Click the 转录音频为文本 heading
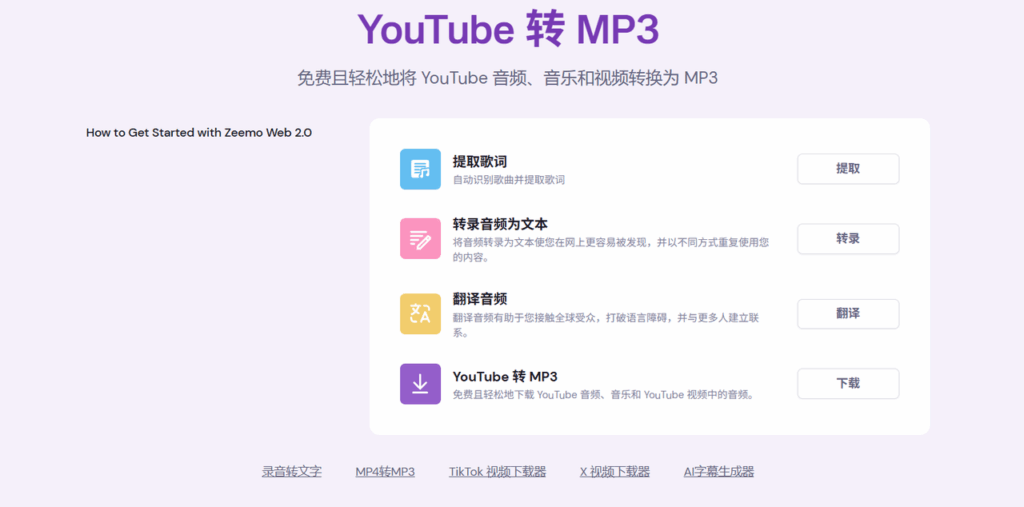The image size is (1024, 507). click(500, 224)
